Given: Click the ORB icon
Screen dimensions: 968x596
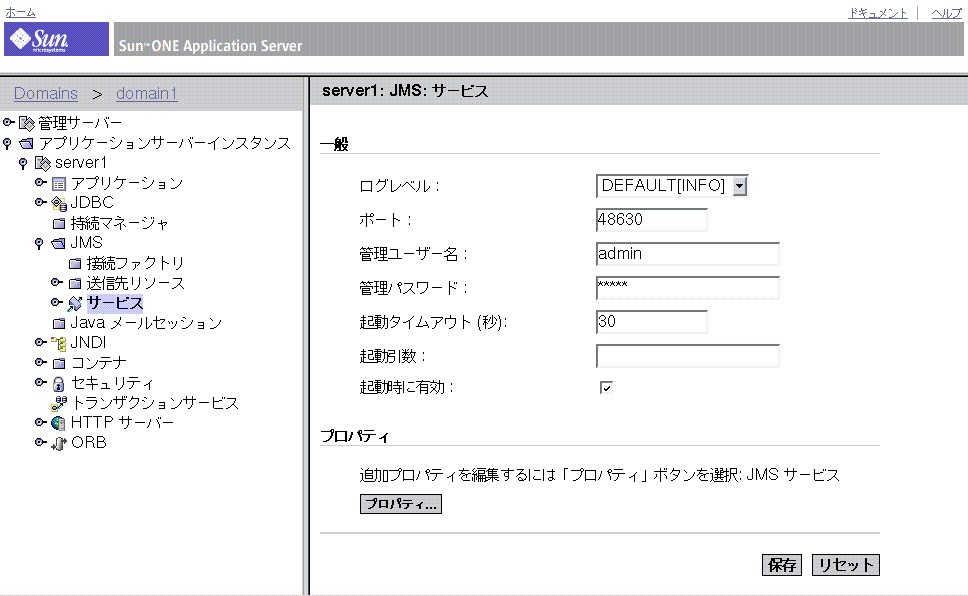Looking at the screenshot, I should (59, 443).
